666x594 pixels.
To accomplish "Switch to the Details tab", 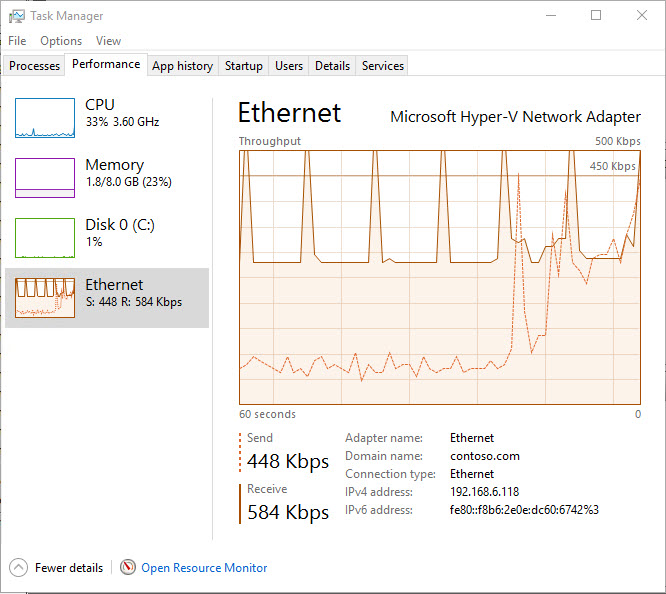I will click(x=332, y=66).
